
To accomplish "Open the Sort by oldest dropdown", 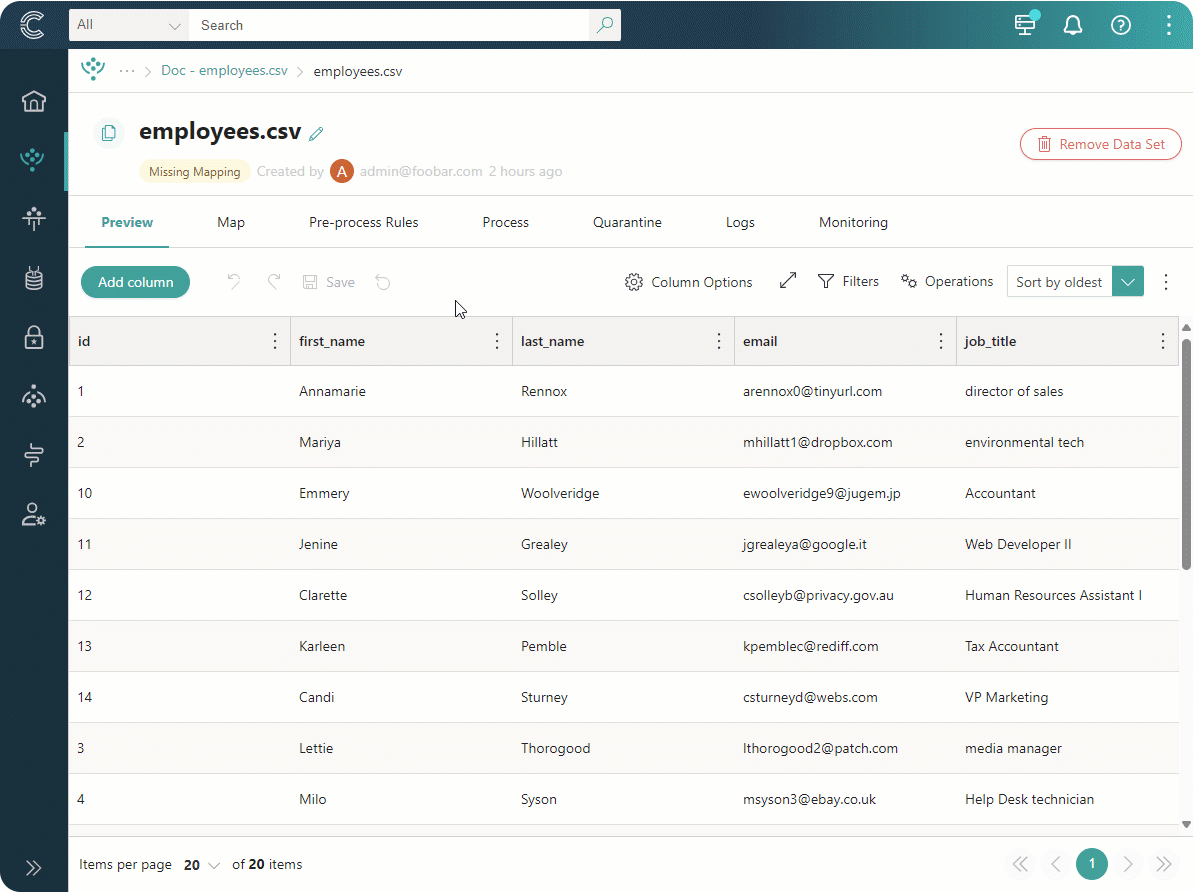I will (x=1128, y=281).
